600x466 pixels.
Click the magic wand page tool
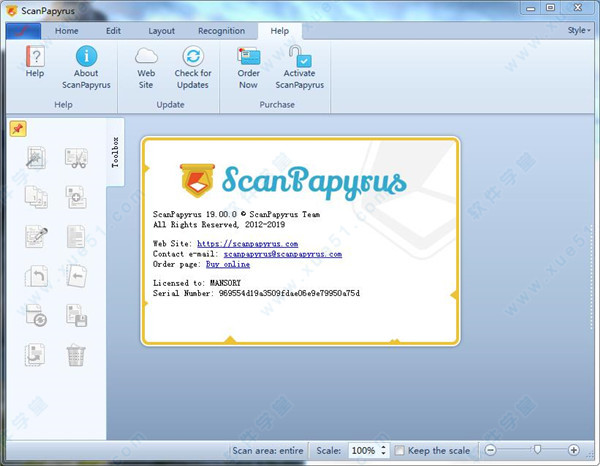click(x=36, y=158)
